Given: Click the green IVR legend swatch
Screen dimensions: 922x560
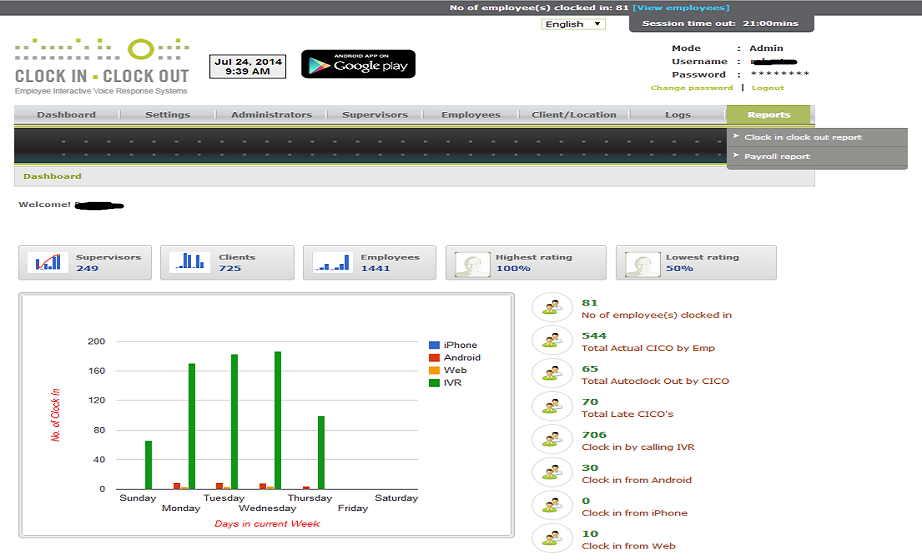Looking at the screenshot, I should 434,383.
